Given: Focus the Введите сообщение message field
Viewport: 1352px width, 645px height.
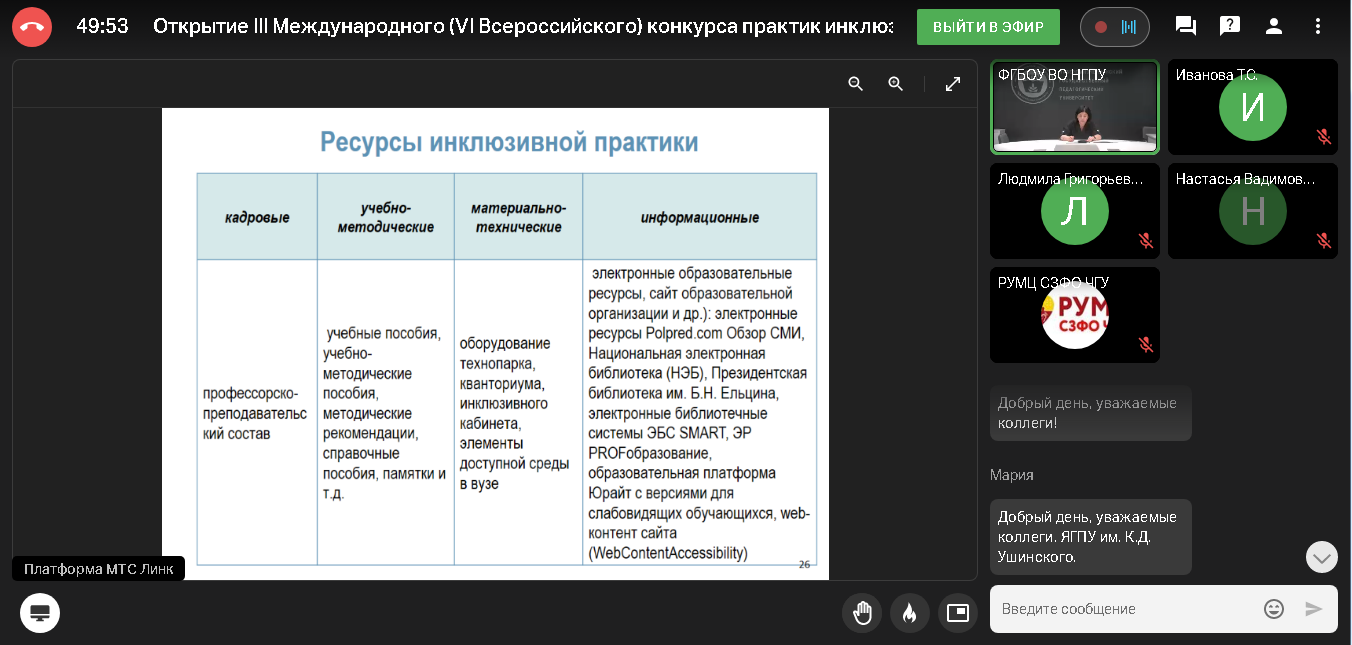Looking at the screenshot, I should coord(1125,609).
